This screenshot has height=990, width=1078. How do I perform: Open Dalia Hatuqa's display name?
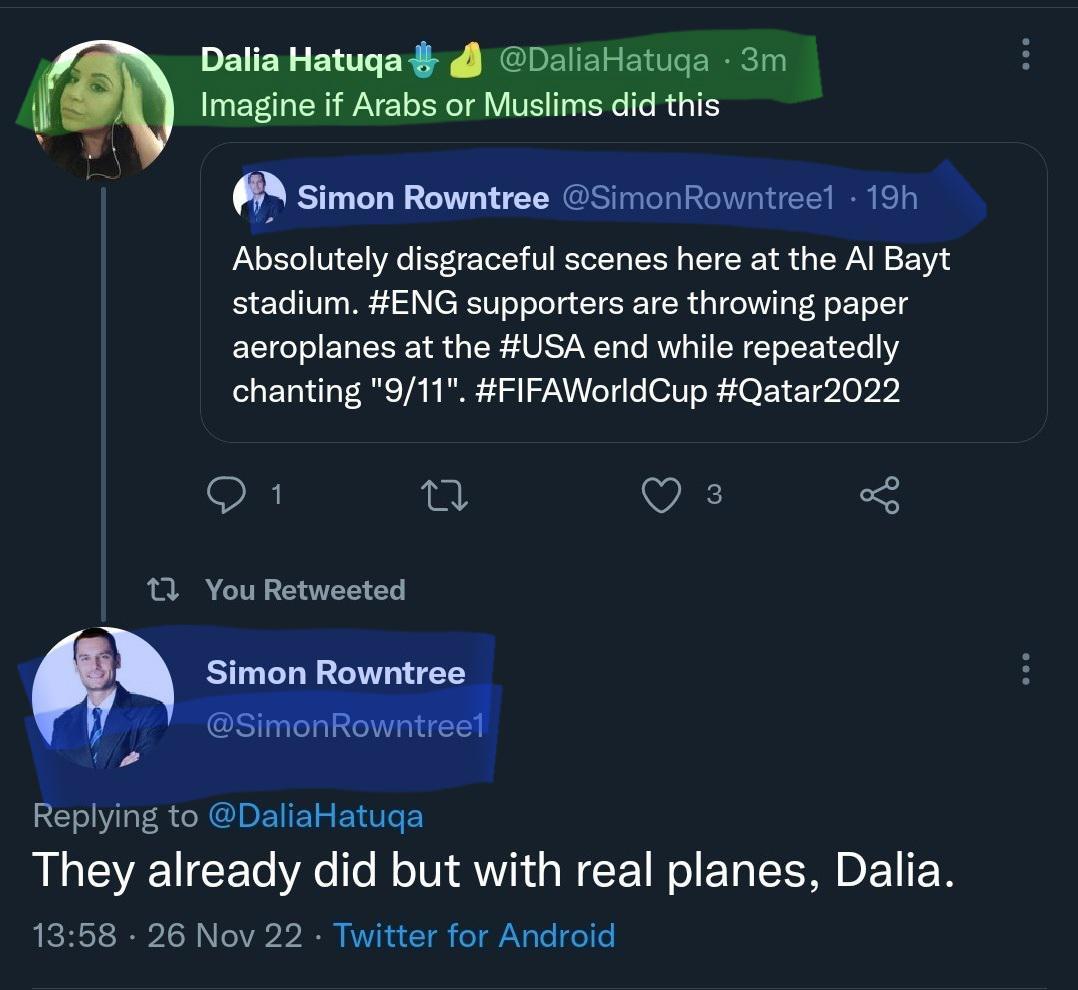(x=300, y=60)
